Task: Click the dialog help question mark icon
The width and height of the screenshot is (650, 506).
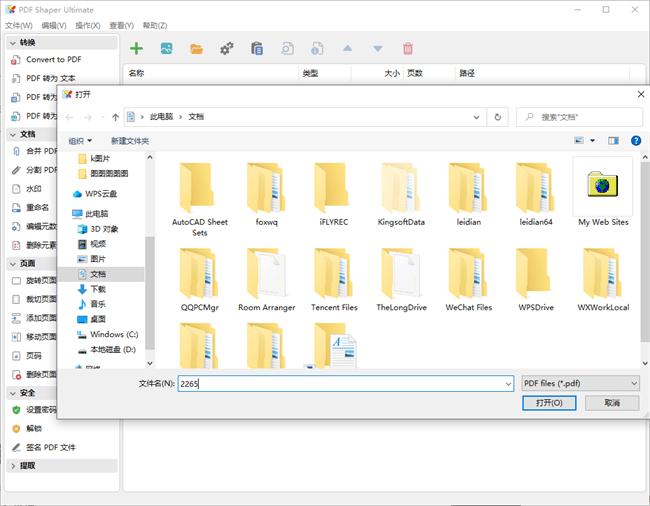Action: point(636,141)
